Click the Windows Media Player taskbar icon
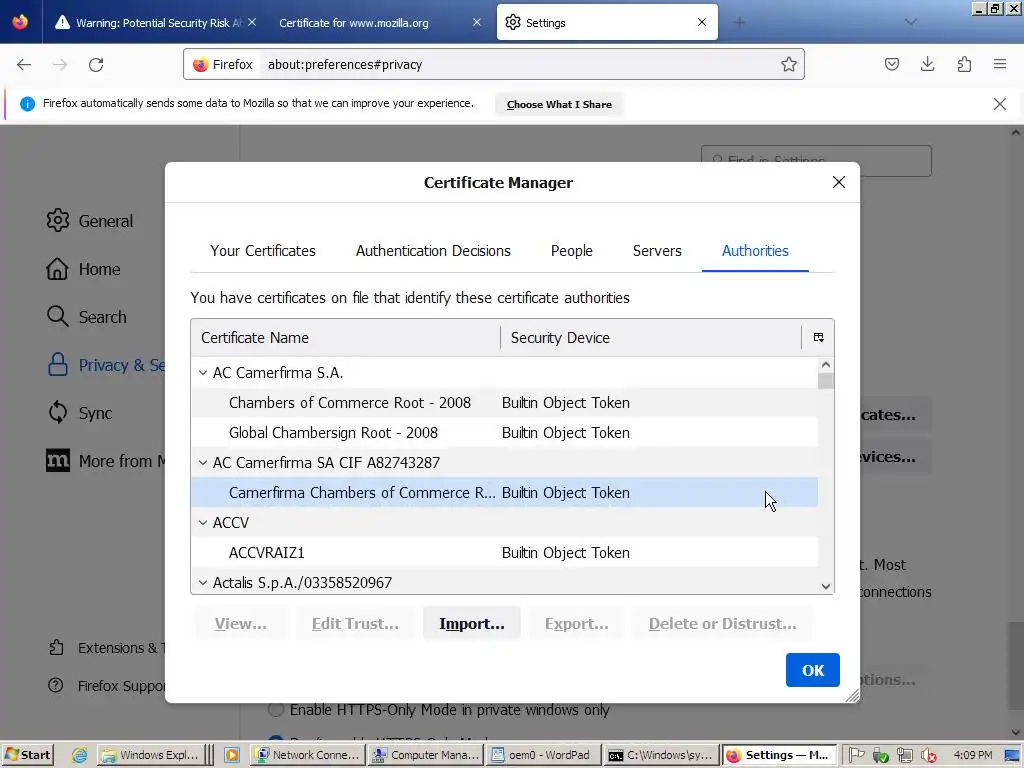Image resolution: width=1024 pixels, height=768 pixels. 232,756
